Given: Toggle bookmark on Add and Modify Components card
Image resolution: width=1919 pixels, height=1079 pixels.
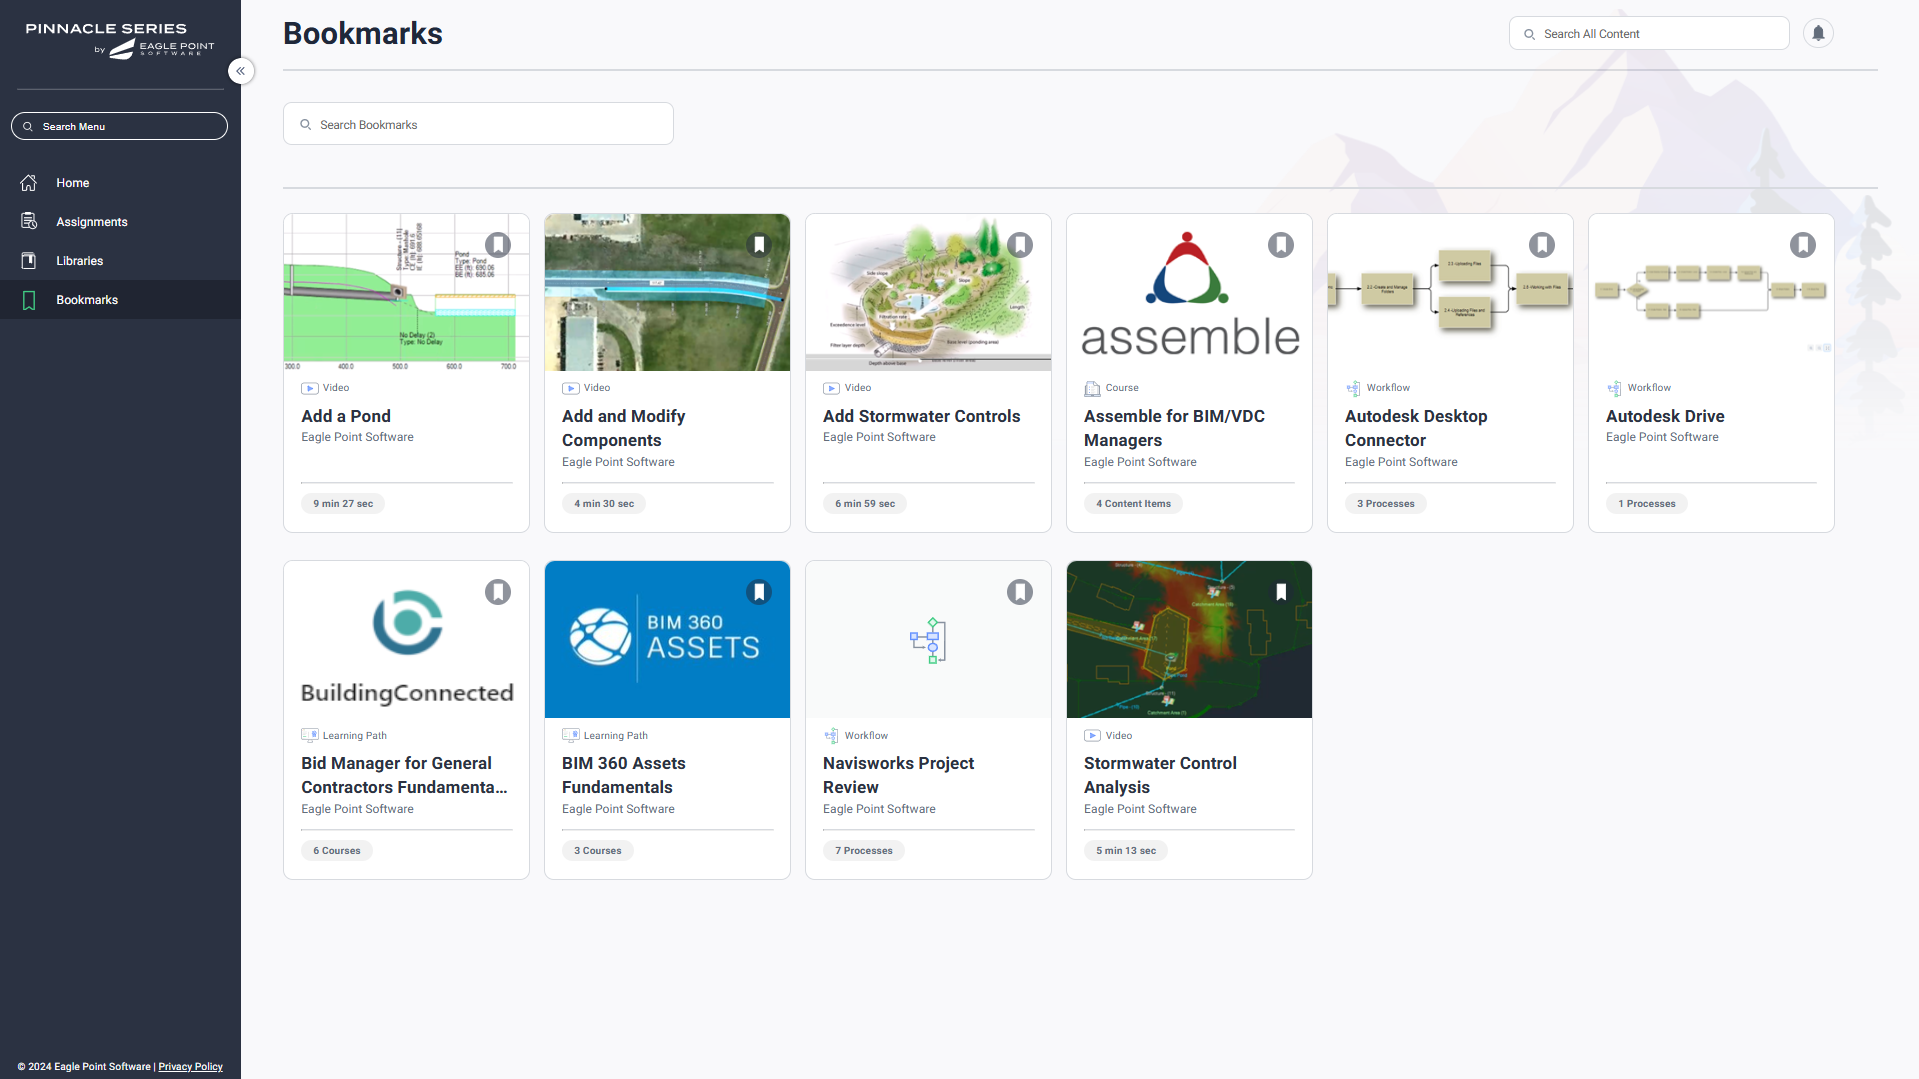Looking at the screenshot, I should [x=759, y=245].
